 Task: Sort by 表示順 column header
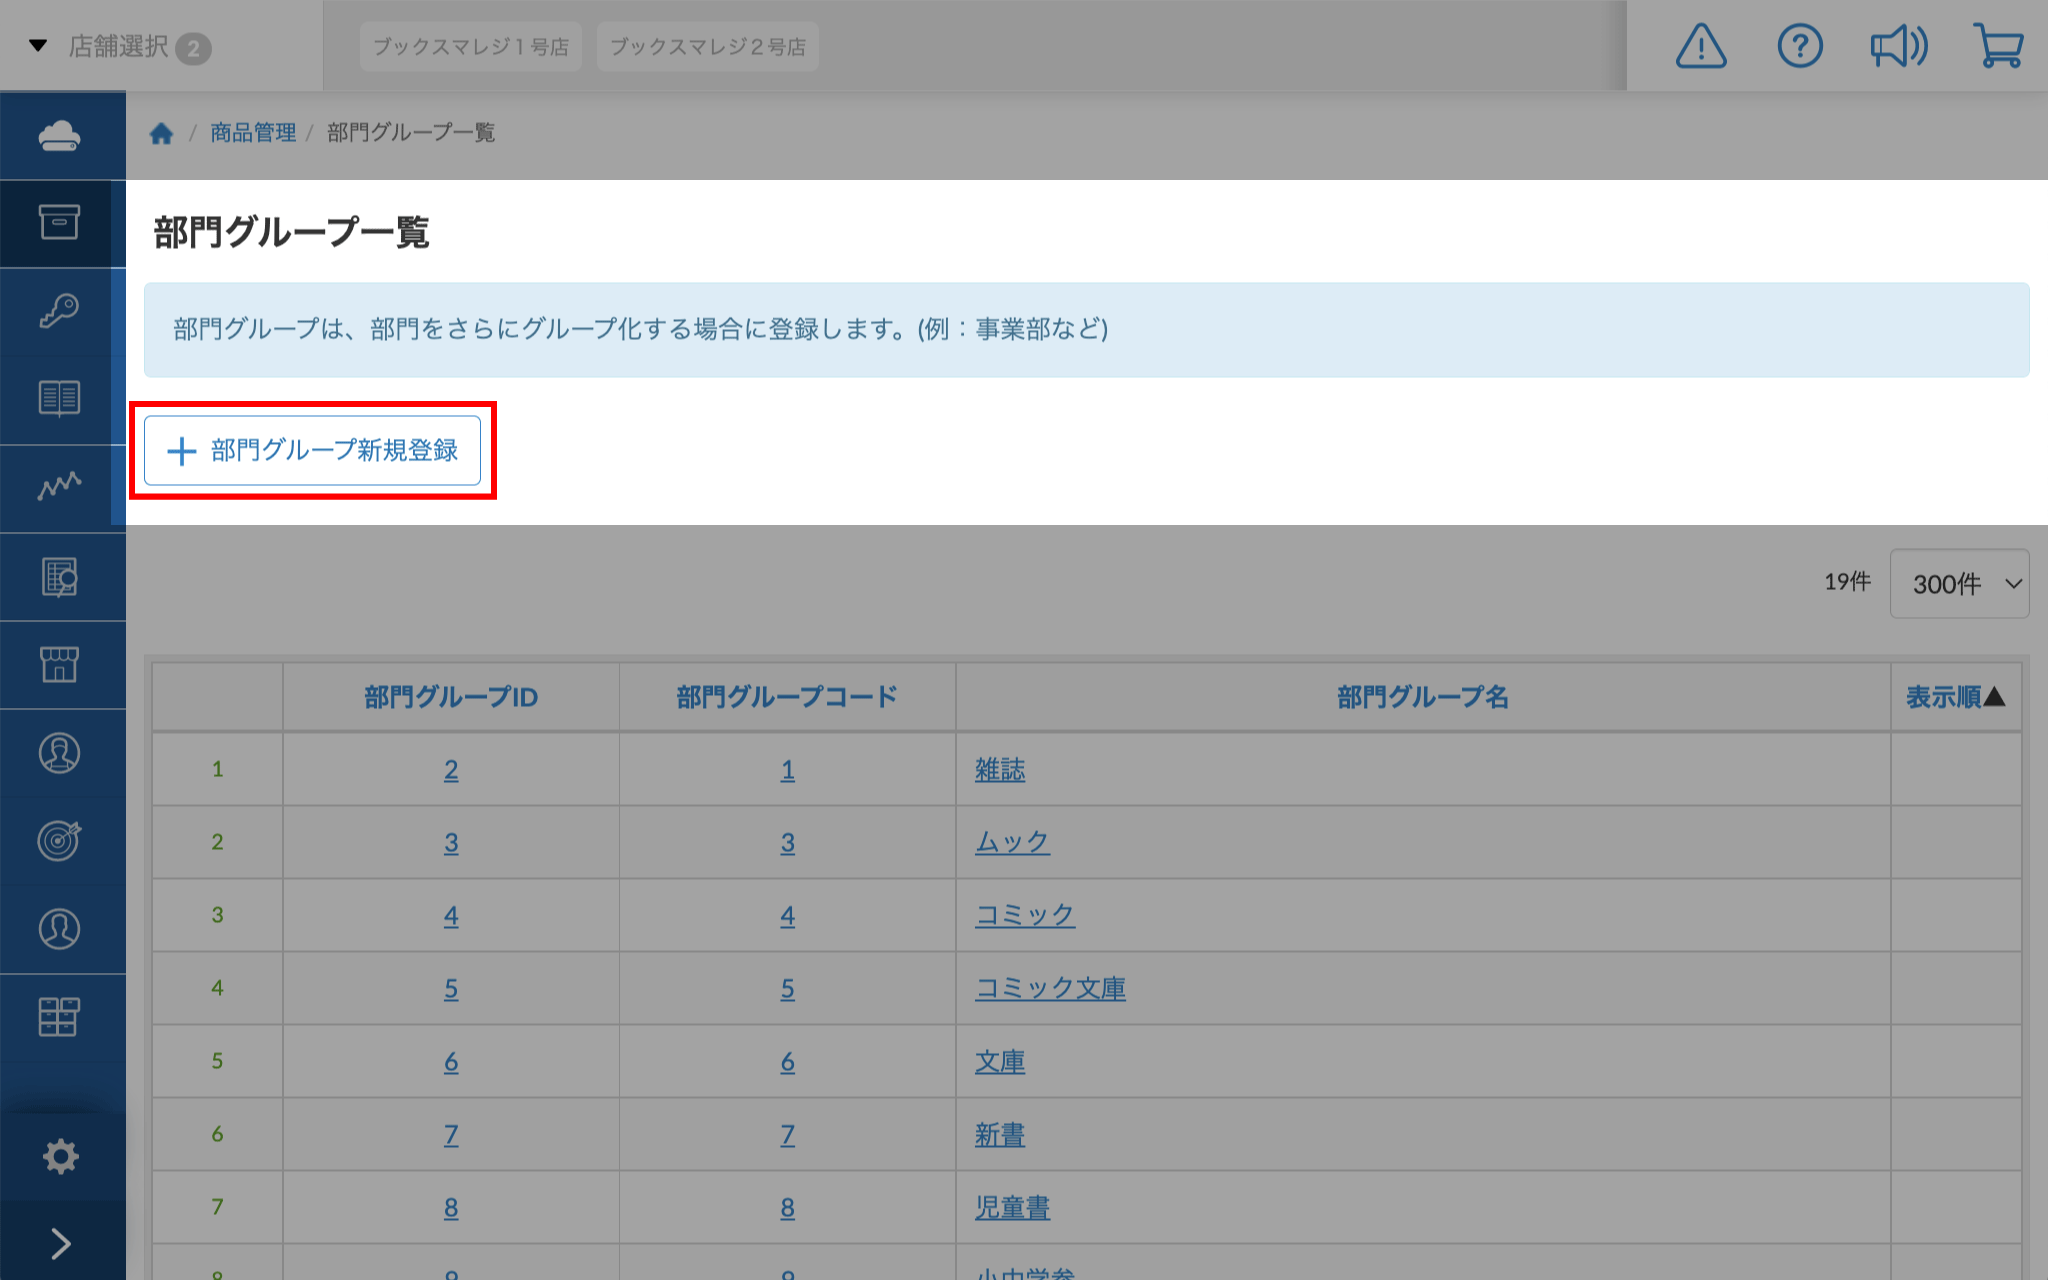point(1955,697)
